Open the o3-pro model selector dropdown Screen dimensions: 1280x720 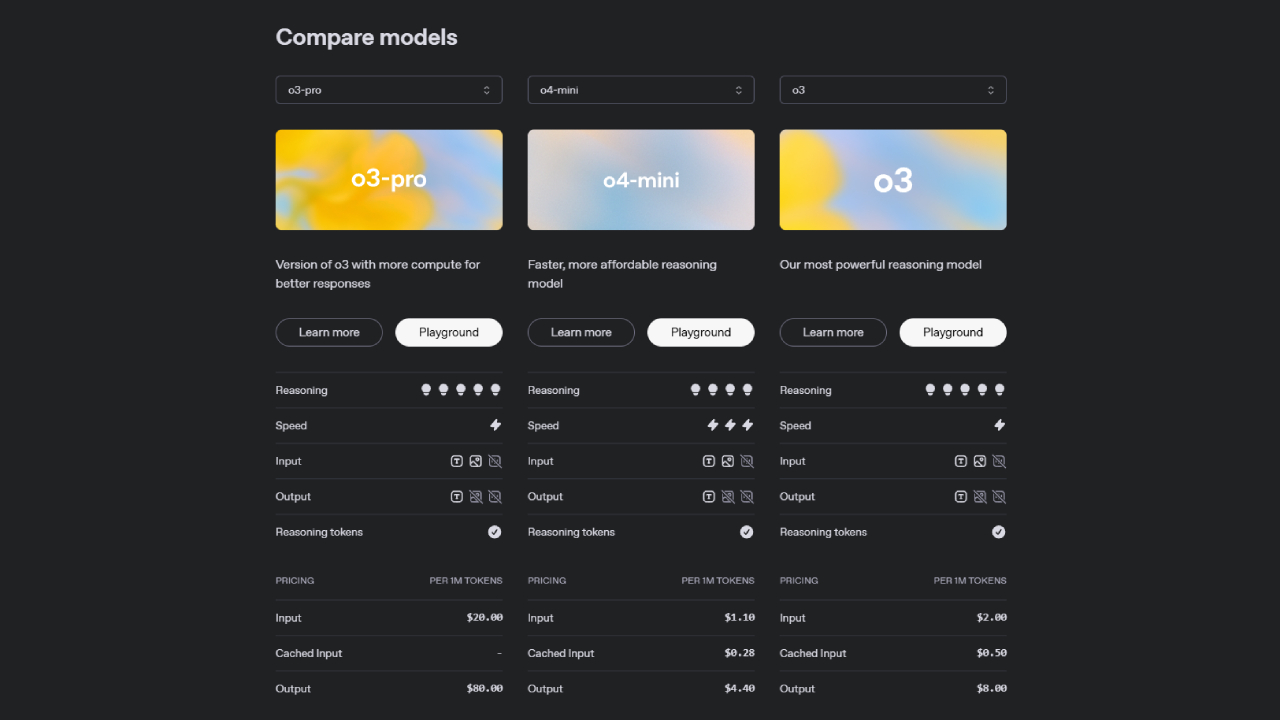(389, 90)
